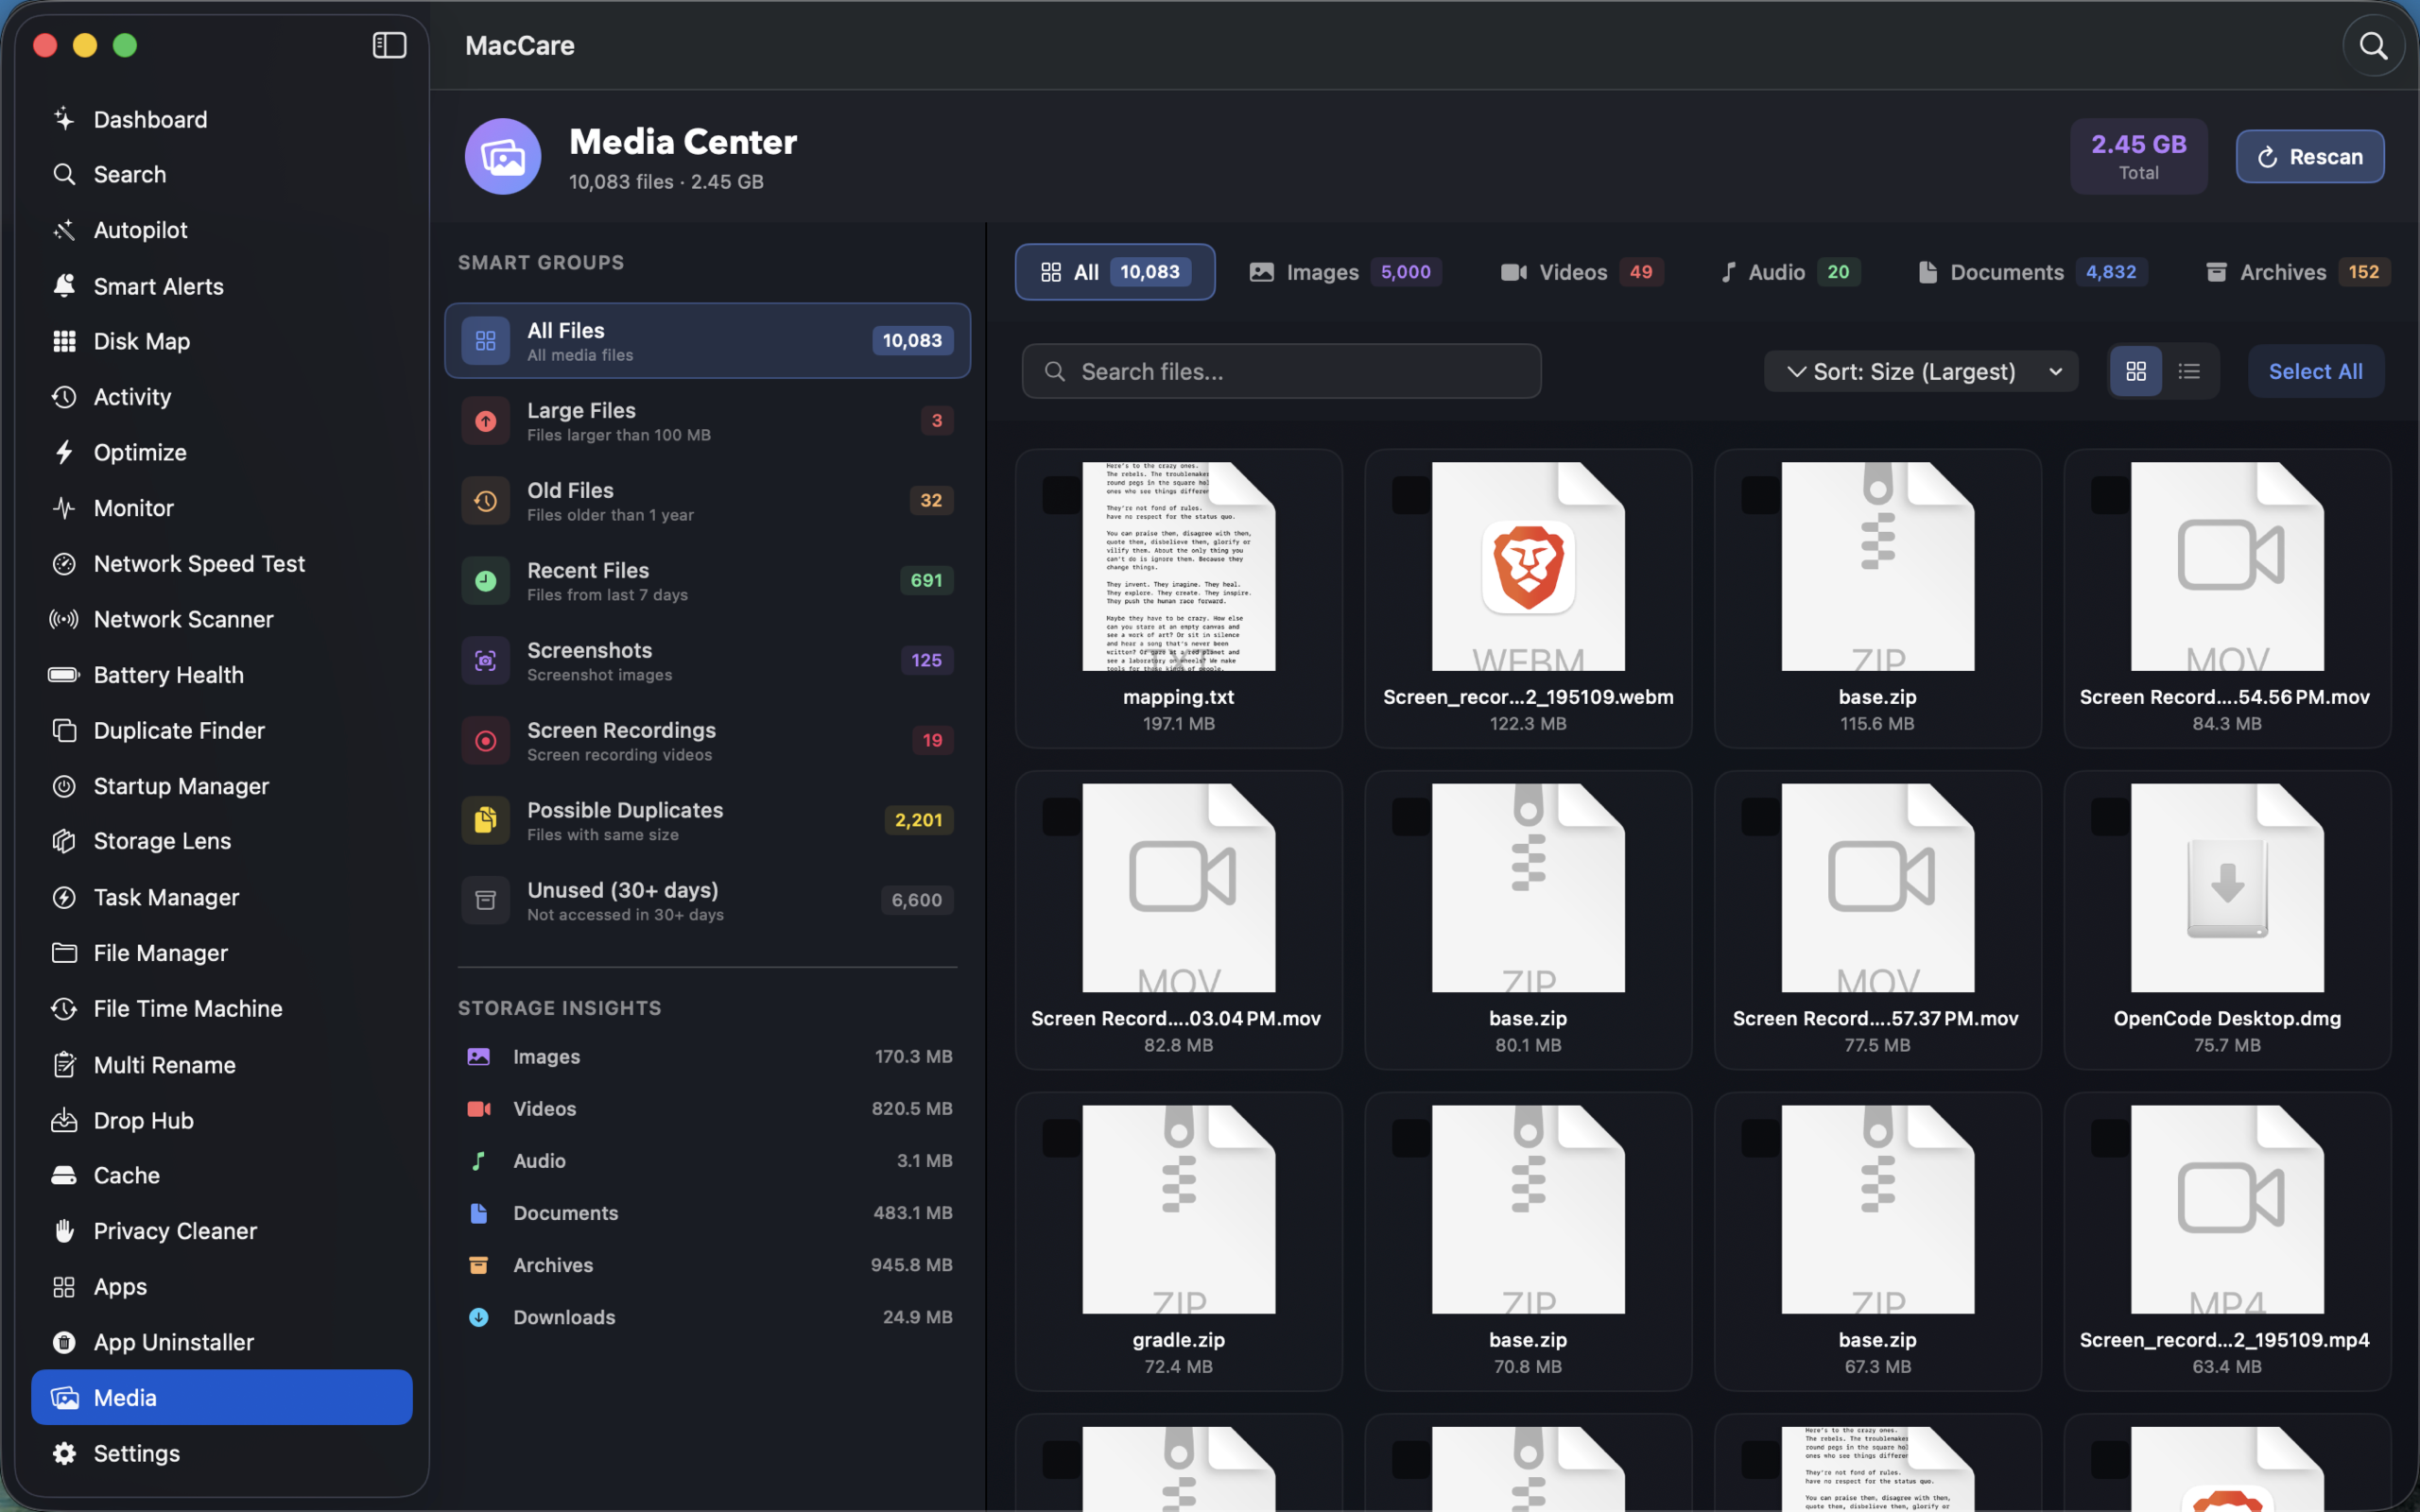
Task: Open Autopilot in sidebar
Action: [221, 230]
